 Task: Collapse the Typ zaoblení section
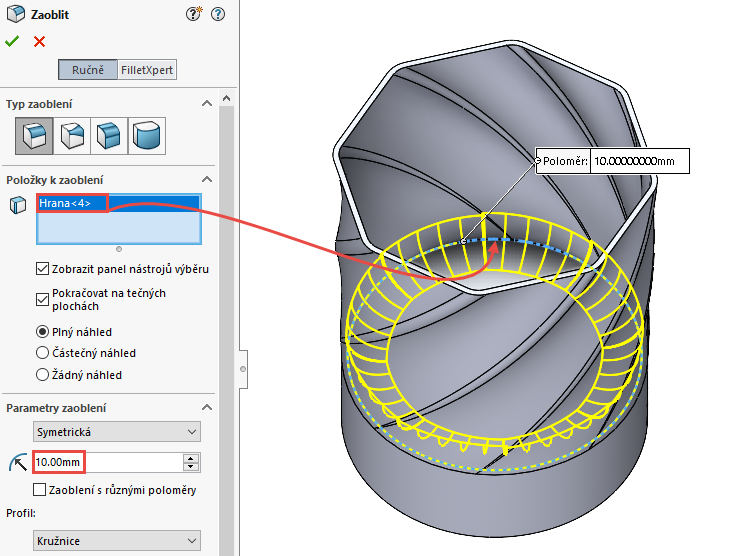207,103
